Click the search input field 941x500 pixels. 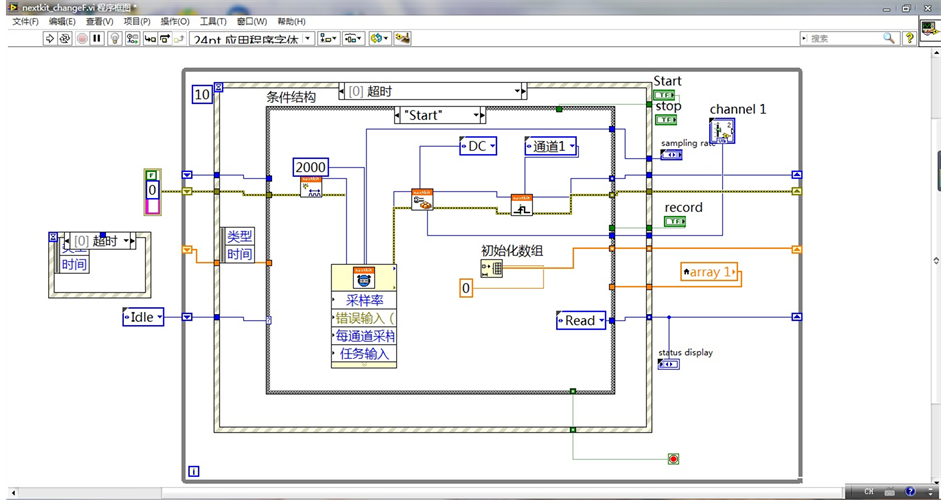842,38
